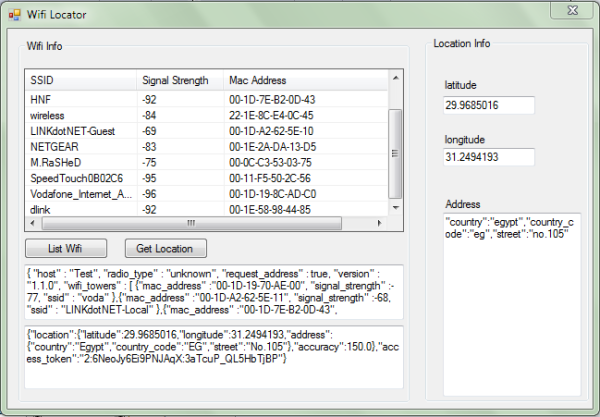Click MAC address 00-1D-7E-B2-0D-43 in list
This screenshot has height=417, width=600.
[272, 100]
